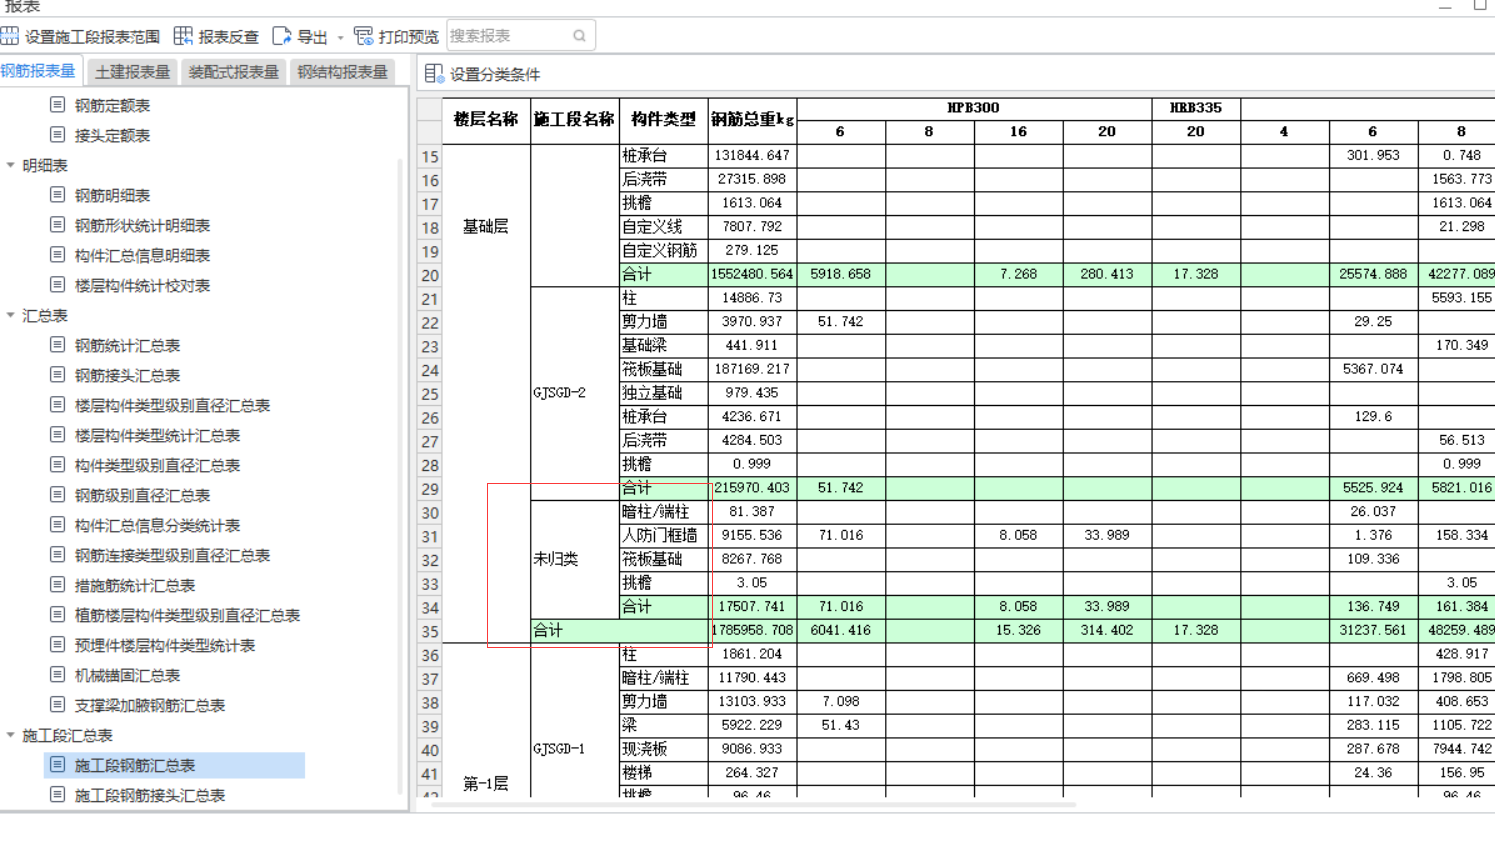
Task: Click the horizontal scrollbar under the table
Action: pyautogui.click(x=752, y=803)
